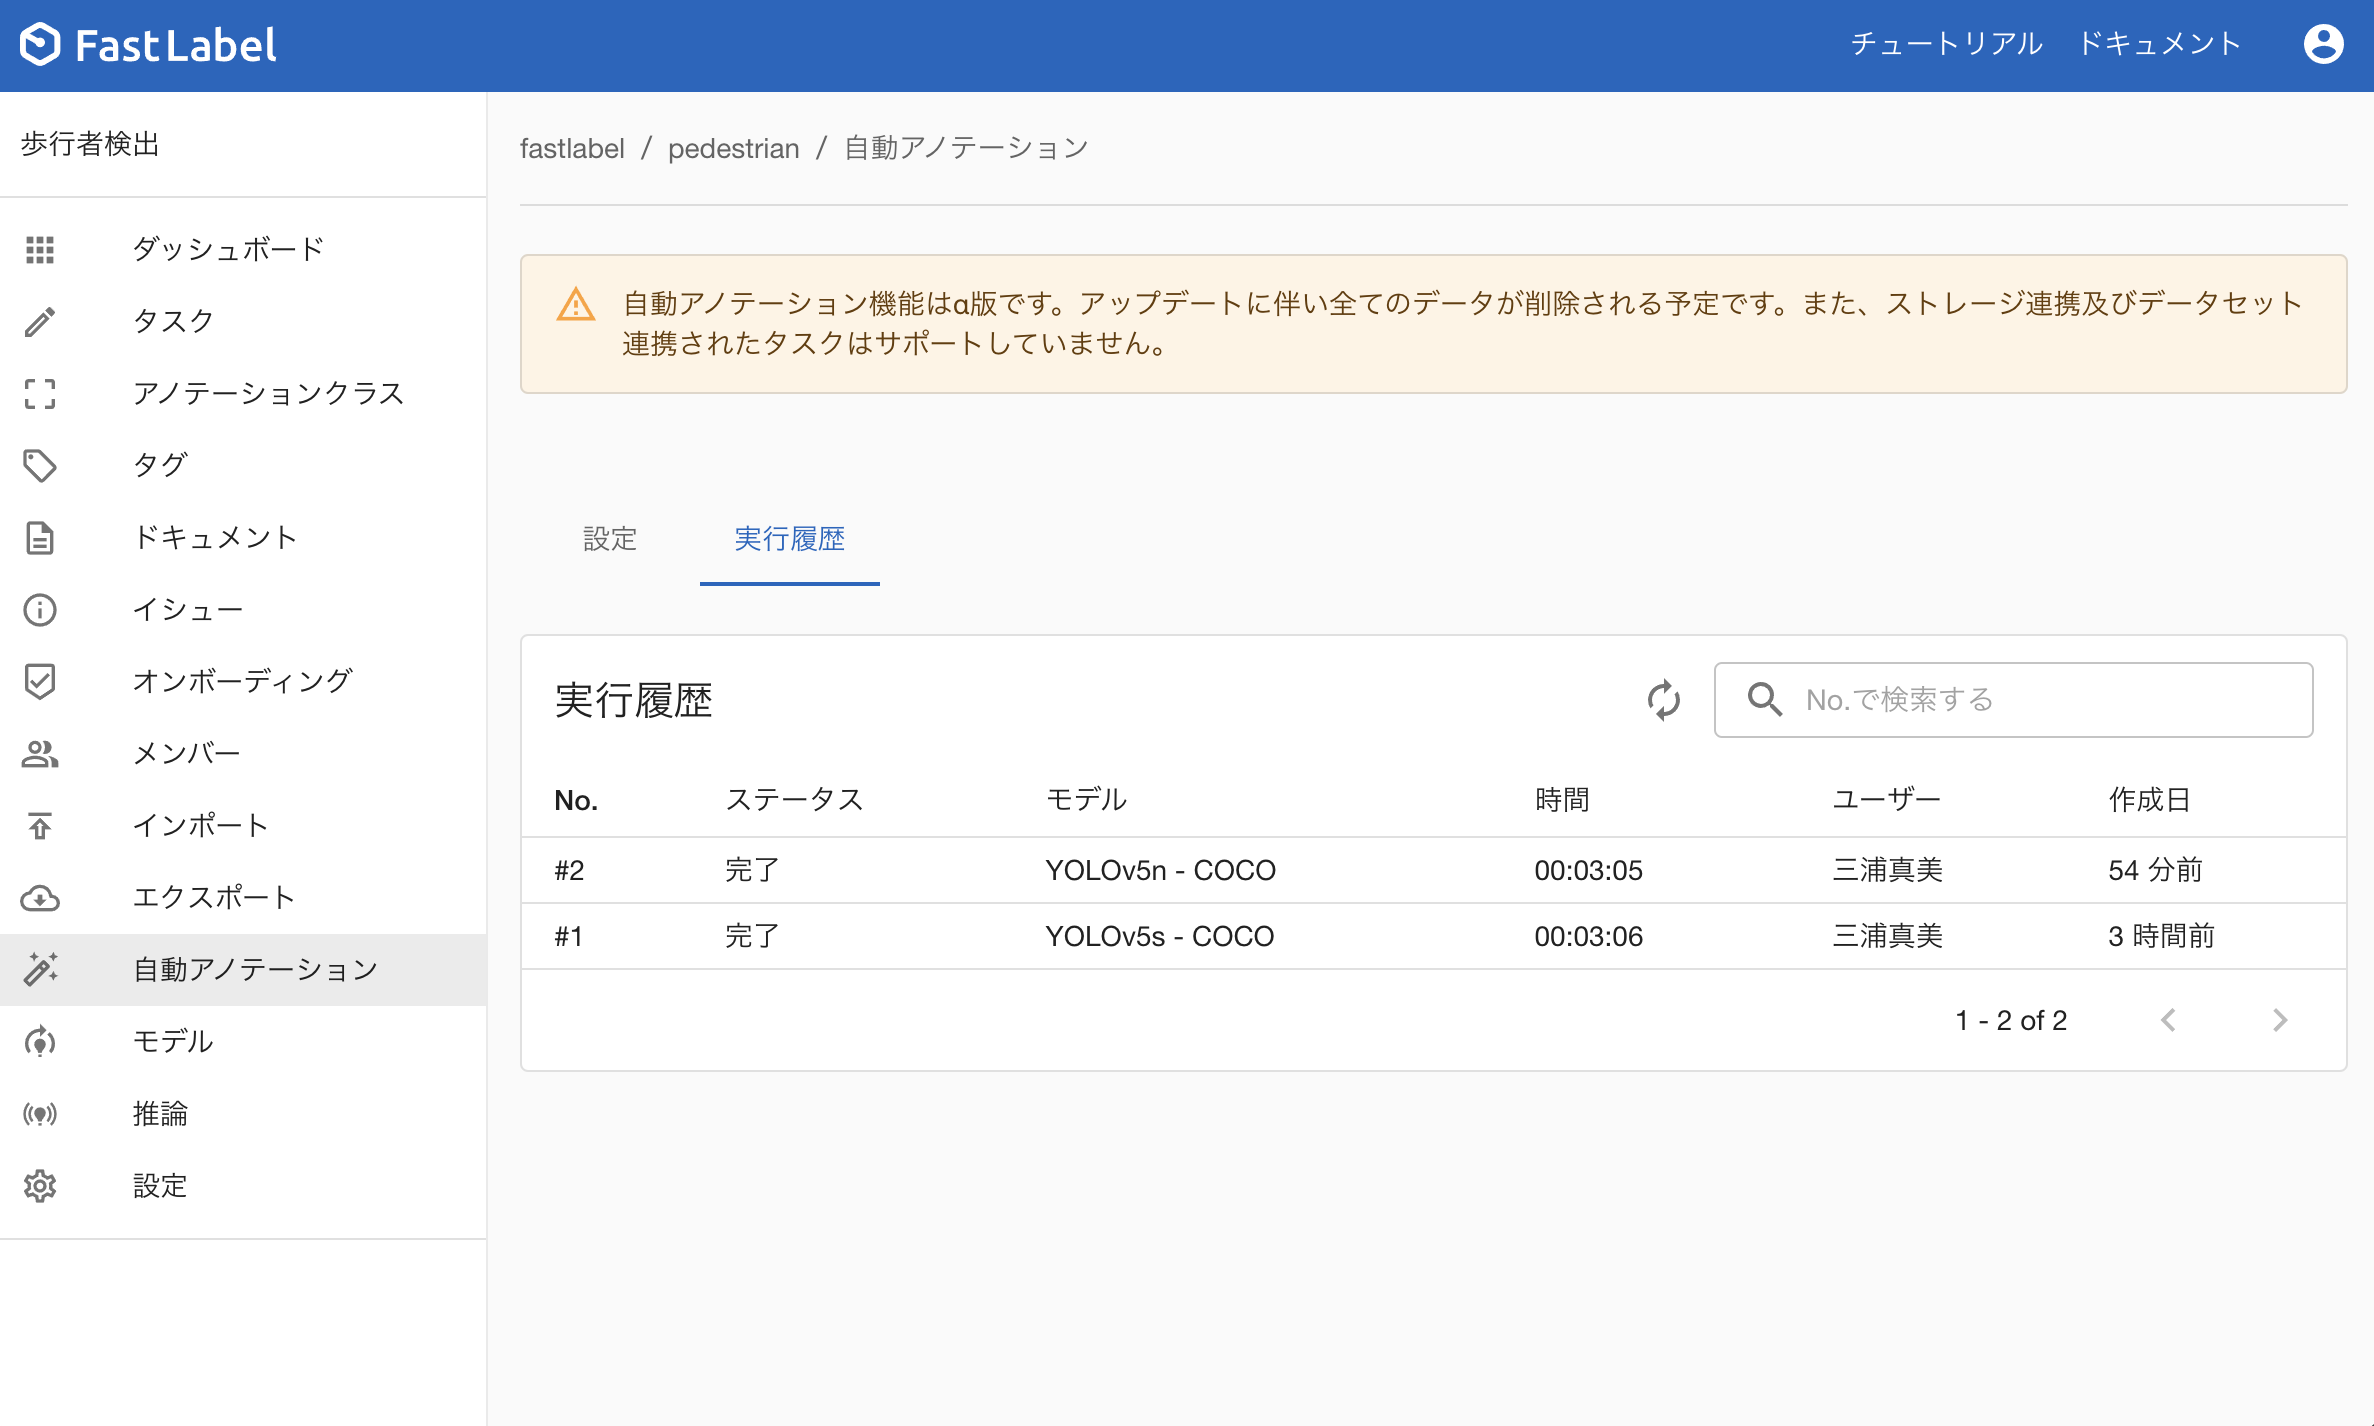
Task: Click the 54 分前 created date cell
Action: click(2155, 870)
